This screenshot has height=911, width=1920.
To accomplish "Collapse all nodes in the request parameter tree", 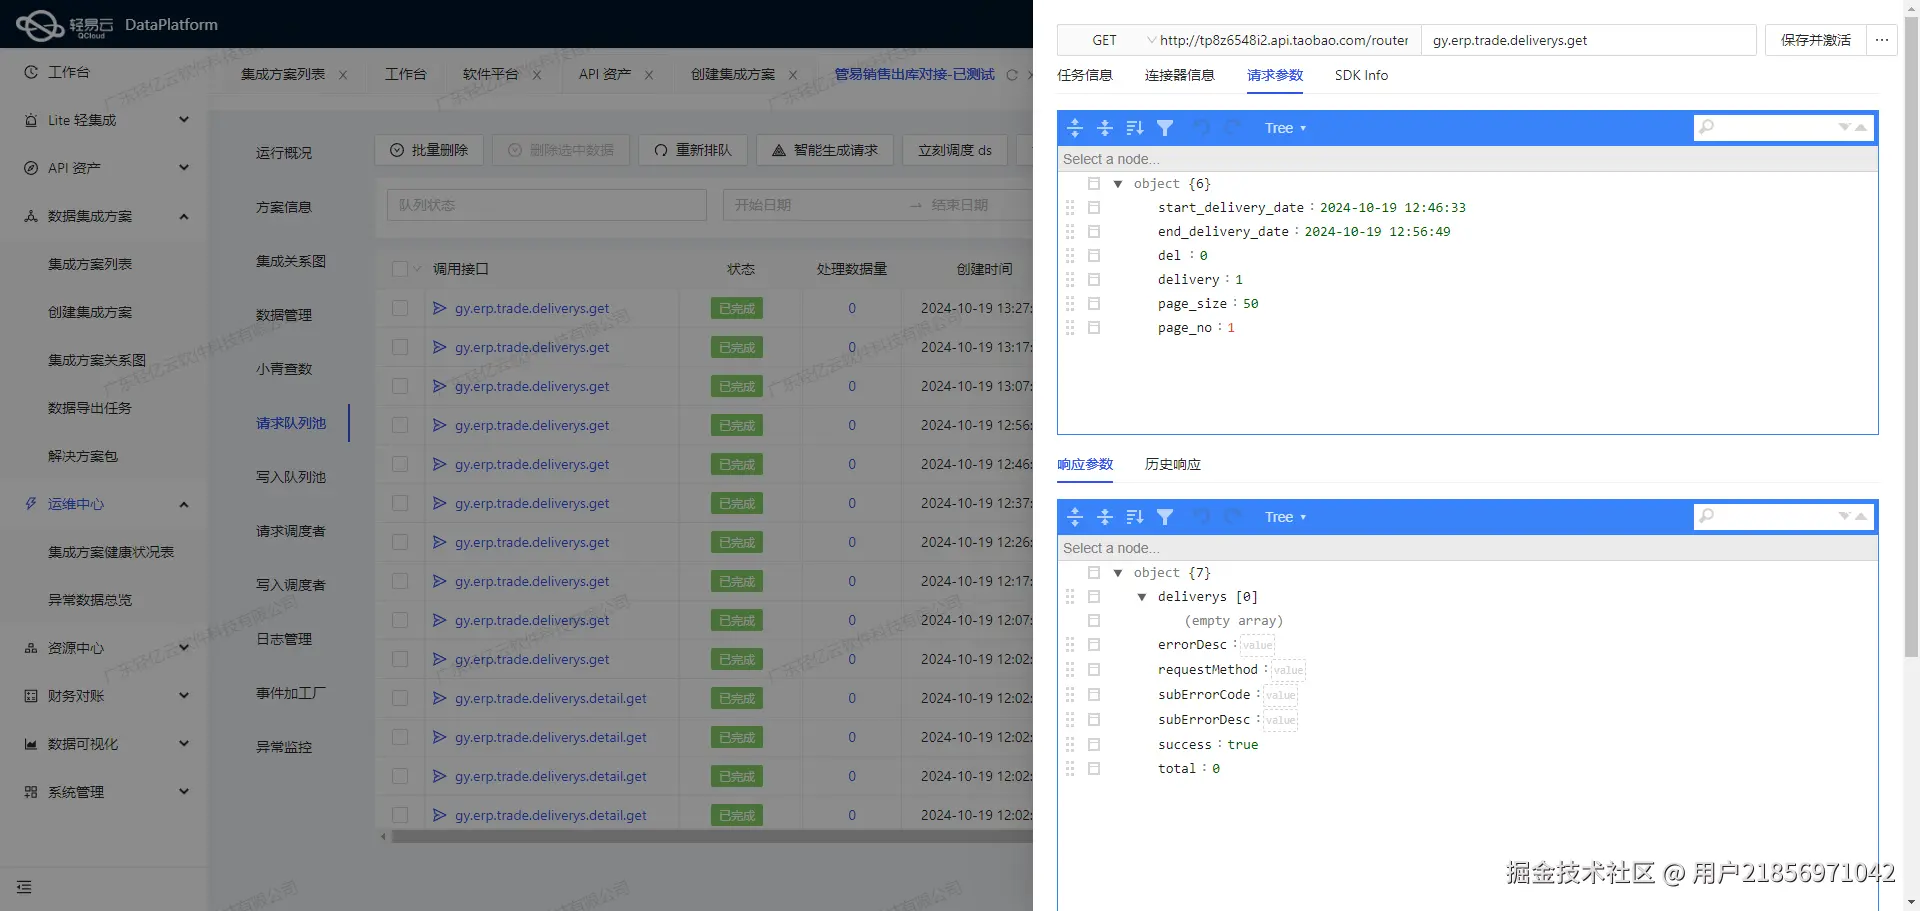I will [x=1105, y=127].
